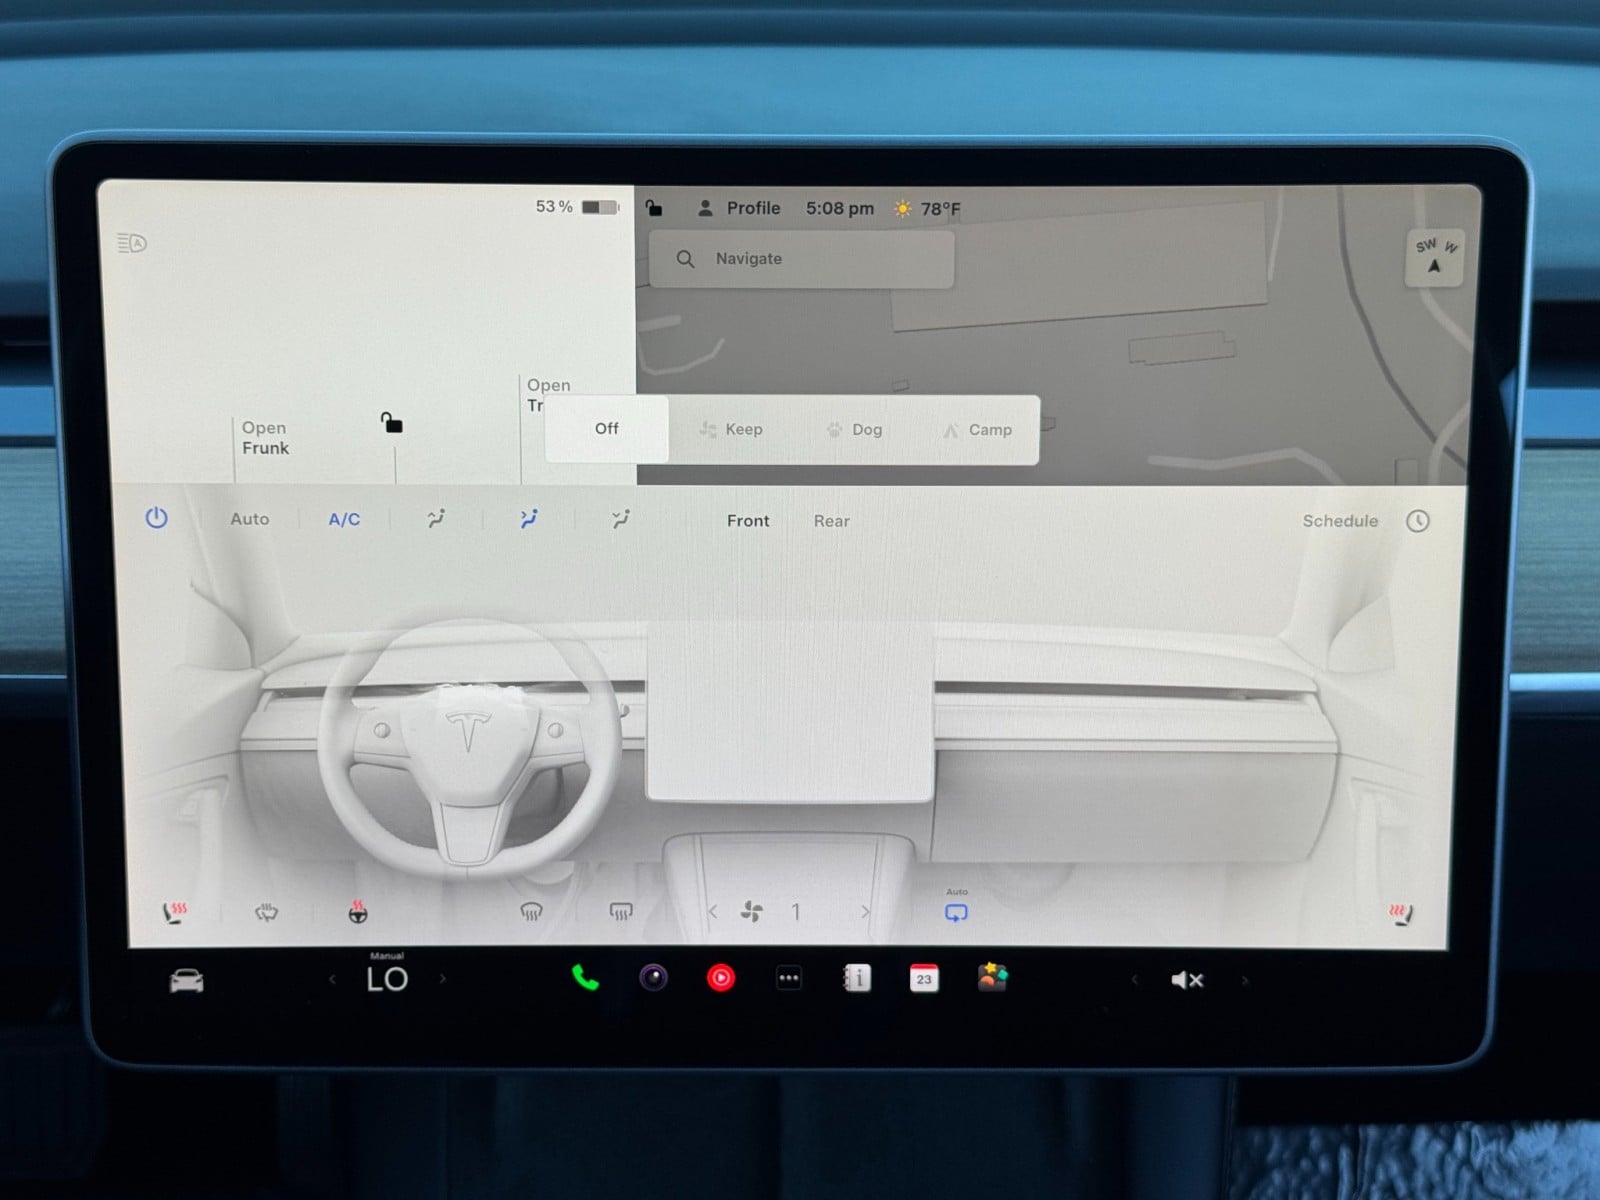Image resolution: width=1600 pixels, height=1200 pixels.
Task: Open the all apps three-dots launcher
Action: tap(788, 979)
